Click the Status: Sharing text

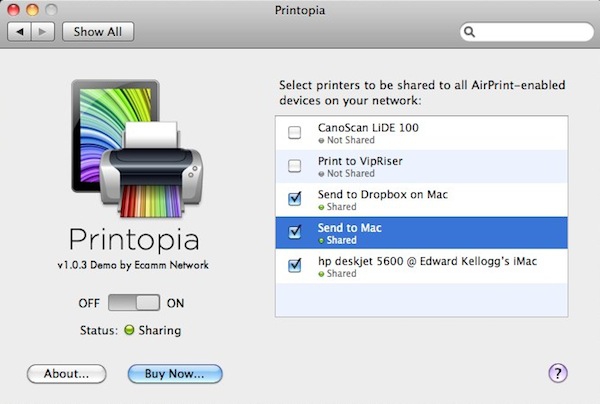coord(130,330)
